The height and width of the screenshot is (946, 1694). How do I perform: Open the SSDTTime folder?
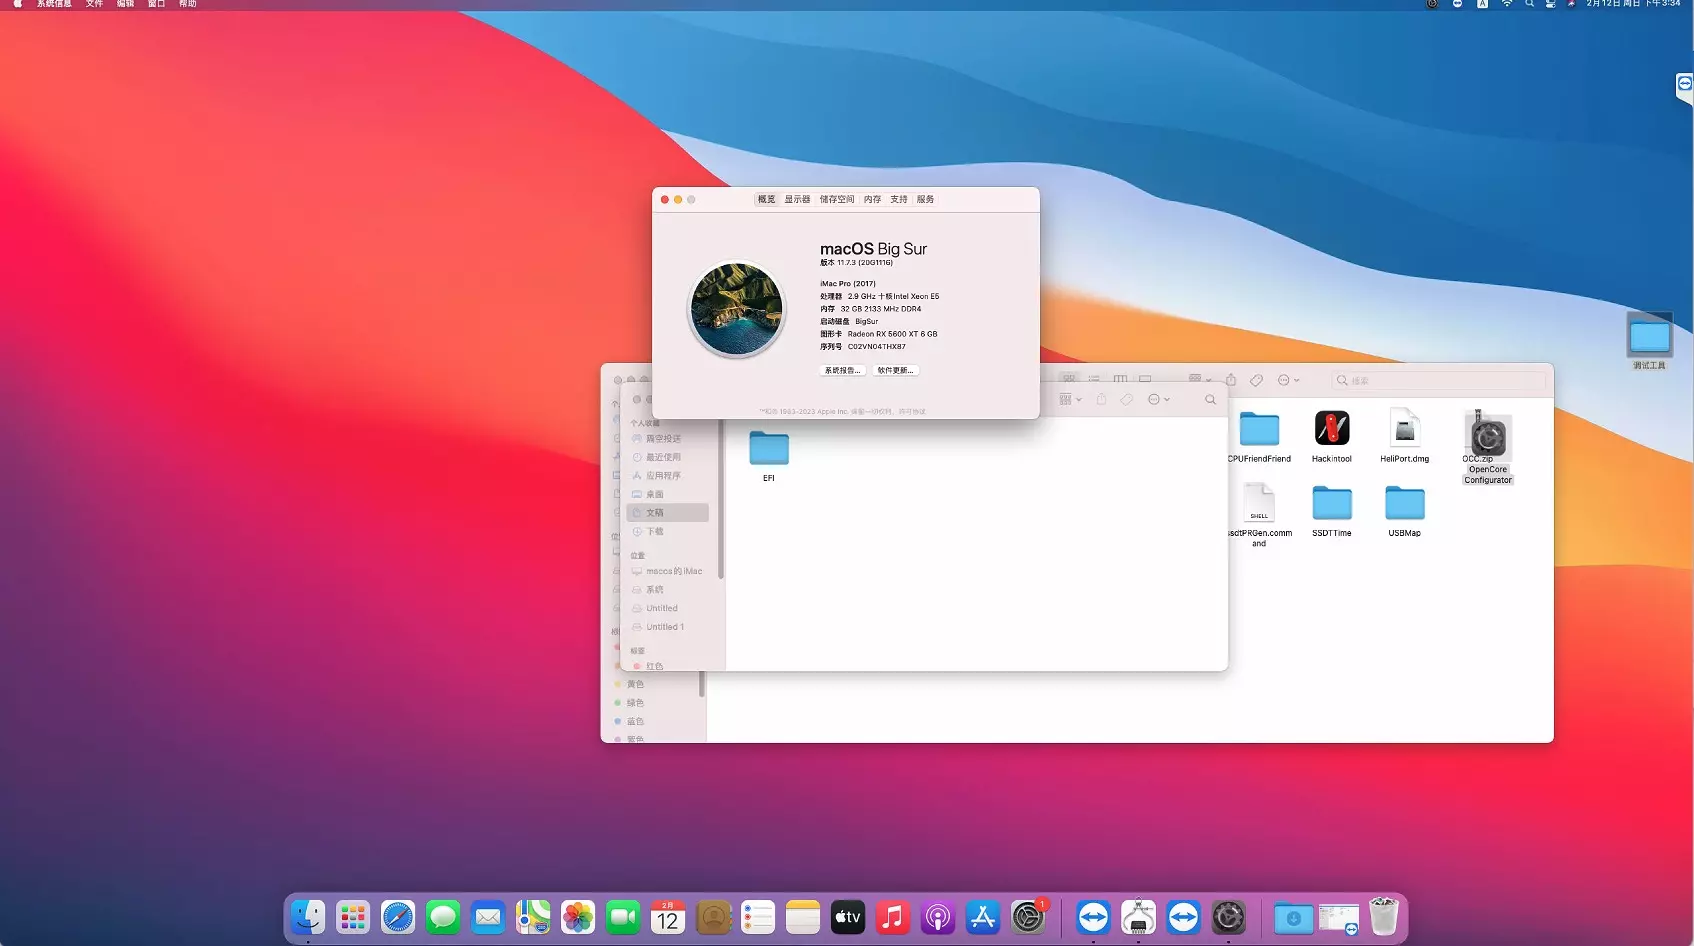point(1331,504)
